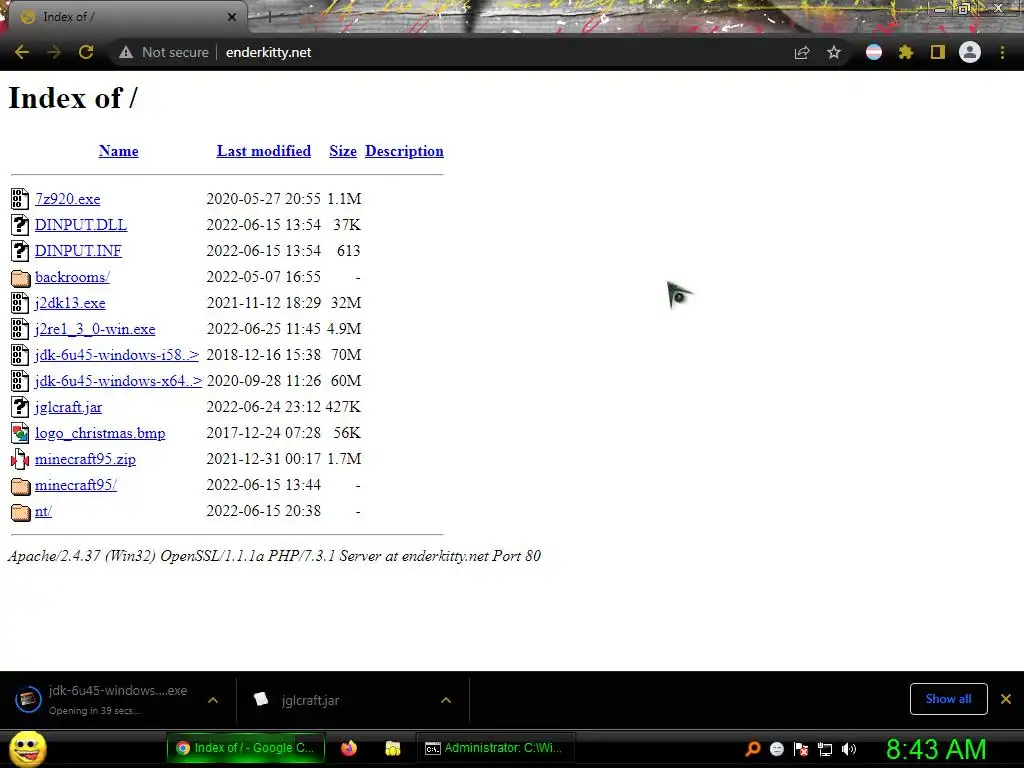Switch to the Administrator command prompt taskbar item
The width and height of the screenshot is (1024, 768).
point(496,748)
